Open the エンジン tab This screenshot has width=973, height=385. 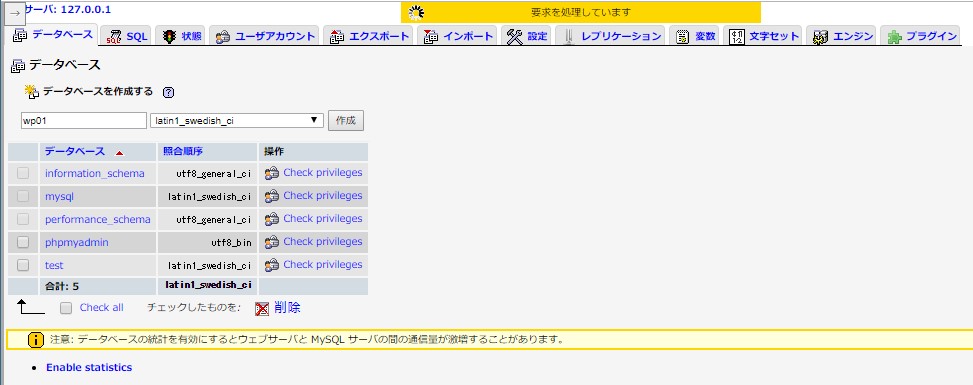[x=842, y=37]
